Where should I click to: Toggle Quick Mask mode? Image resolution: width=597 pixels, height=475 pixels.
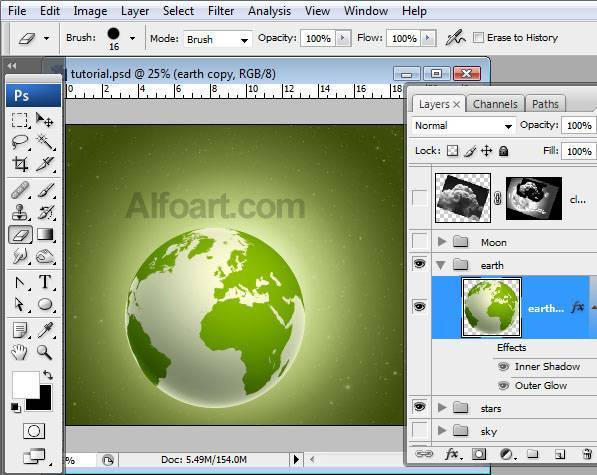(x=34, y=431)
